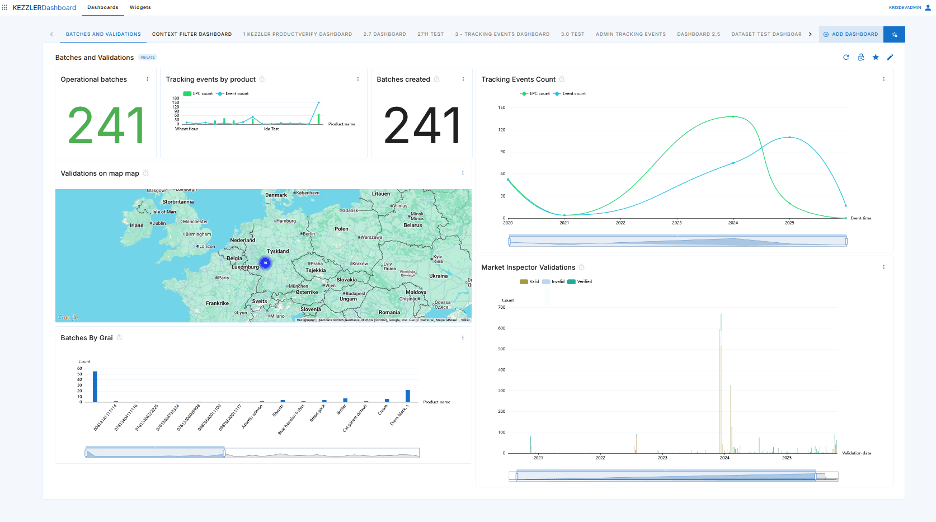Click the blue cluster marker on the map
936x522 pixels.
coord(265,263)
